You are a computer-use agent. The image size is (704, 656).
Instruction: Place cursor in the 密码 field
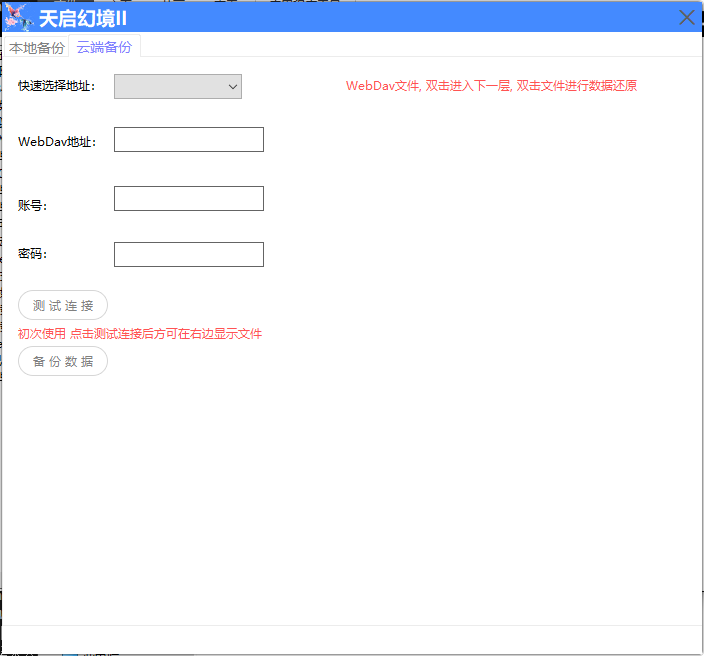[189, 255]
